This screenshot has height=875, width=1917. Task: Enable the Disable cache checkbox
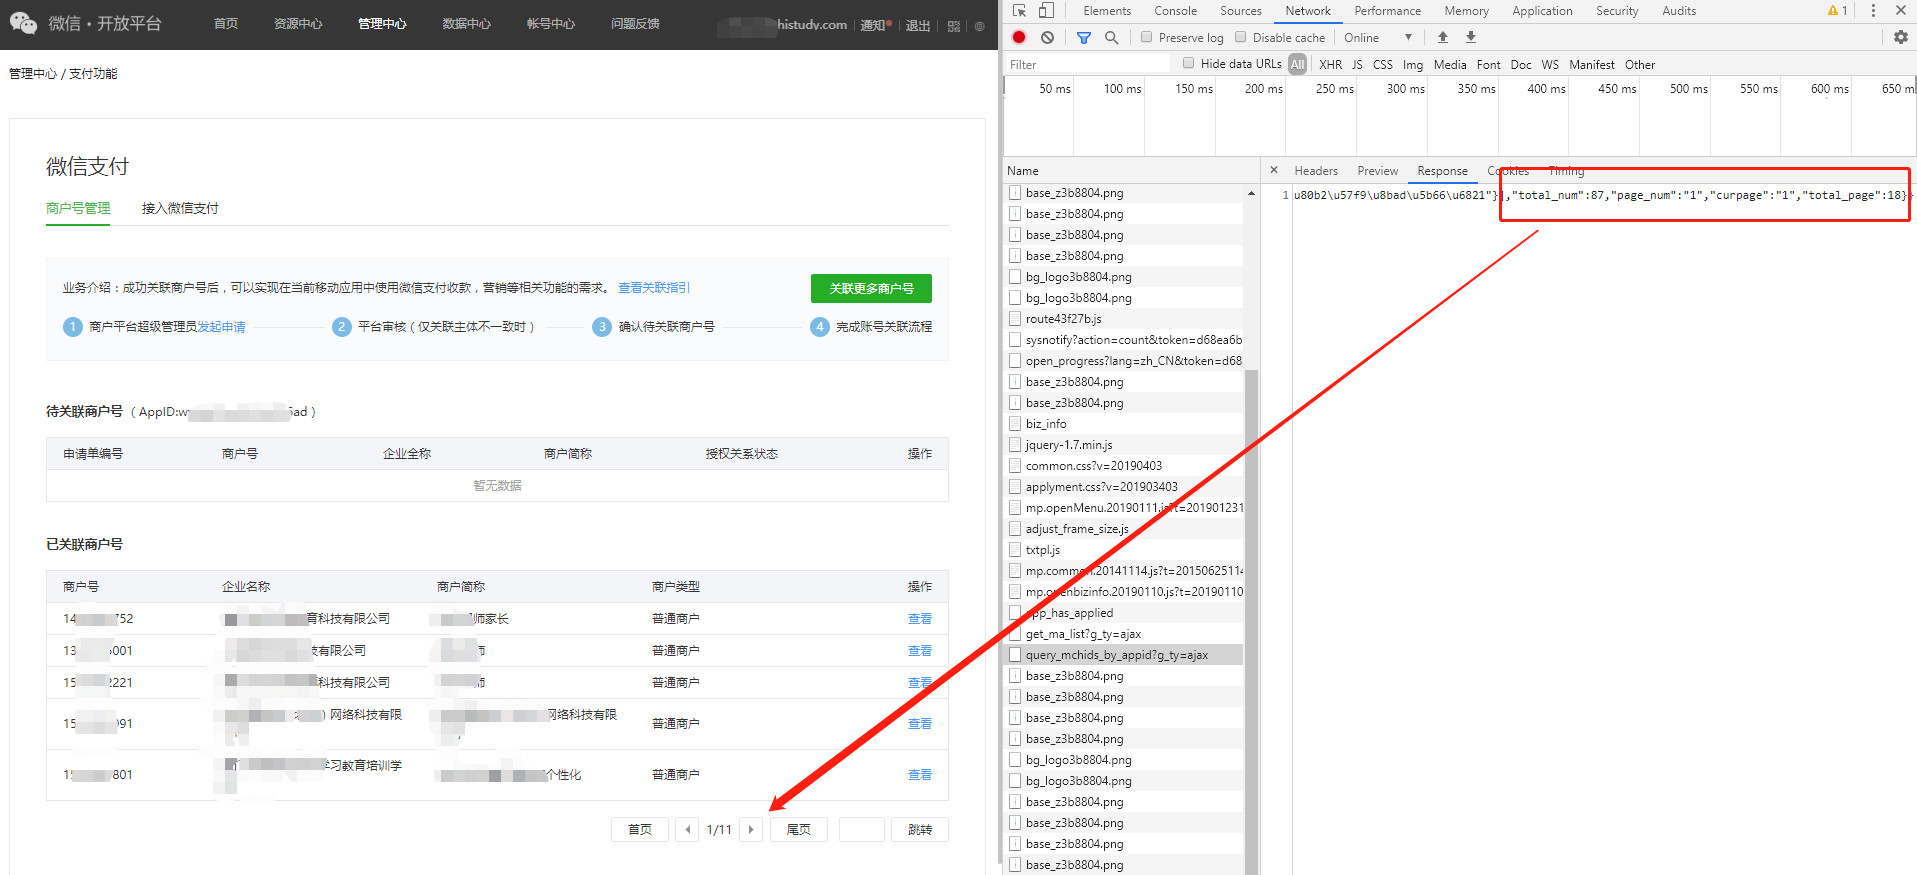click(1241, 38)
